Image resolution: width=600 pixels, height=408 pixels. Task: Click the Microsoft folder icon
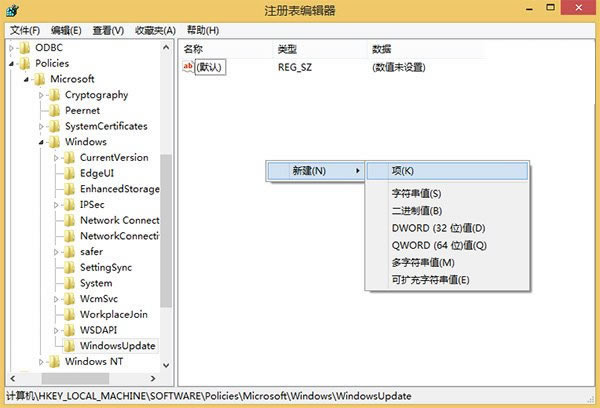click(x=39, y=79)
